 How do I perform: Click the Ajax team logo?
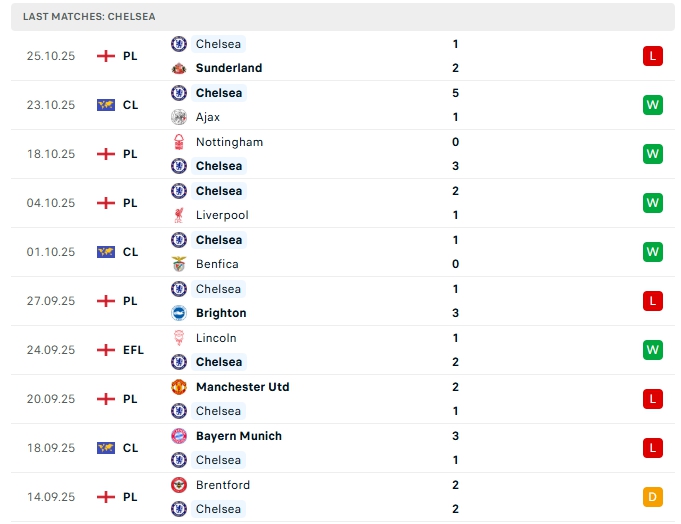click(x=179, y=117)
